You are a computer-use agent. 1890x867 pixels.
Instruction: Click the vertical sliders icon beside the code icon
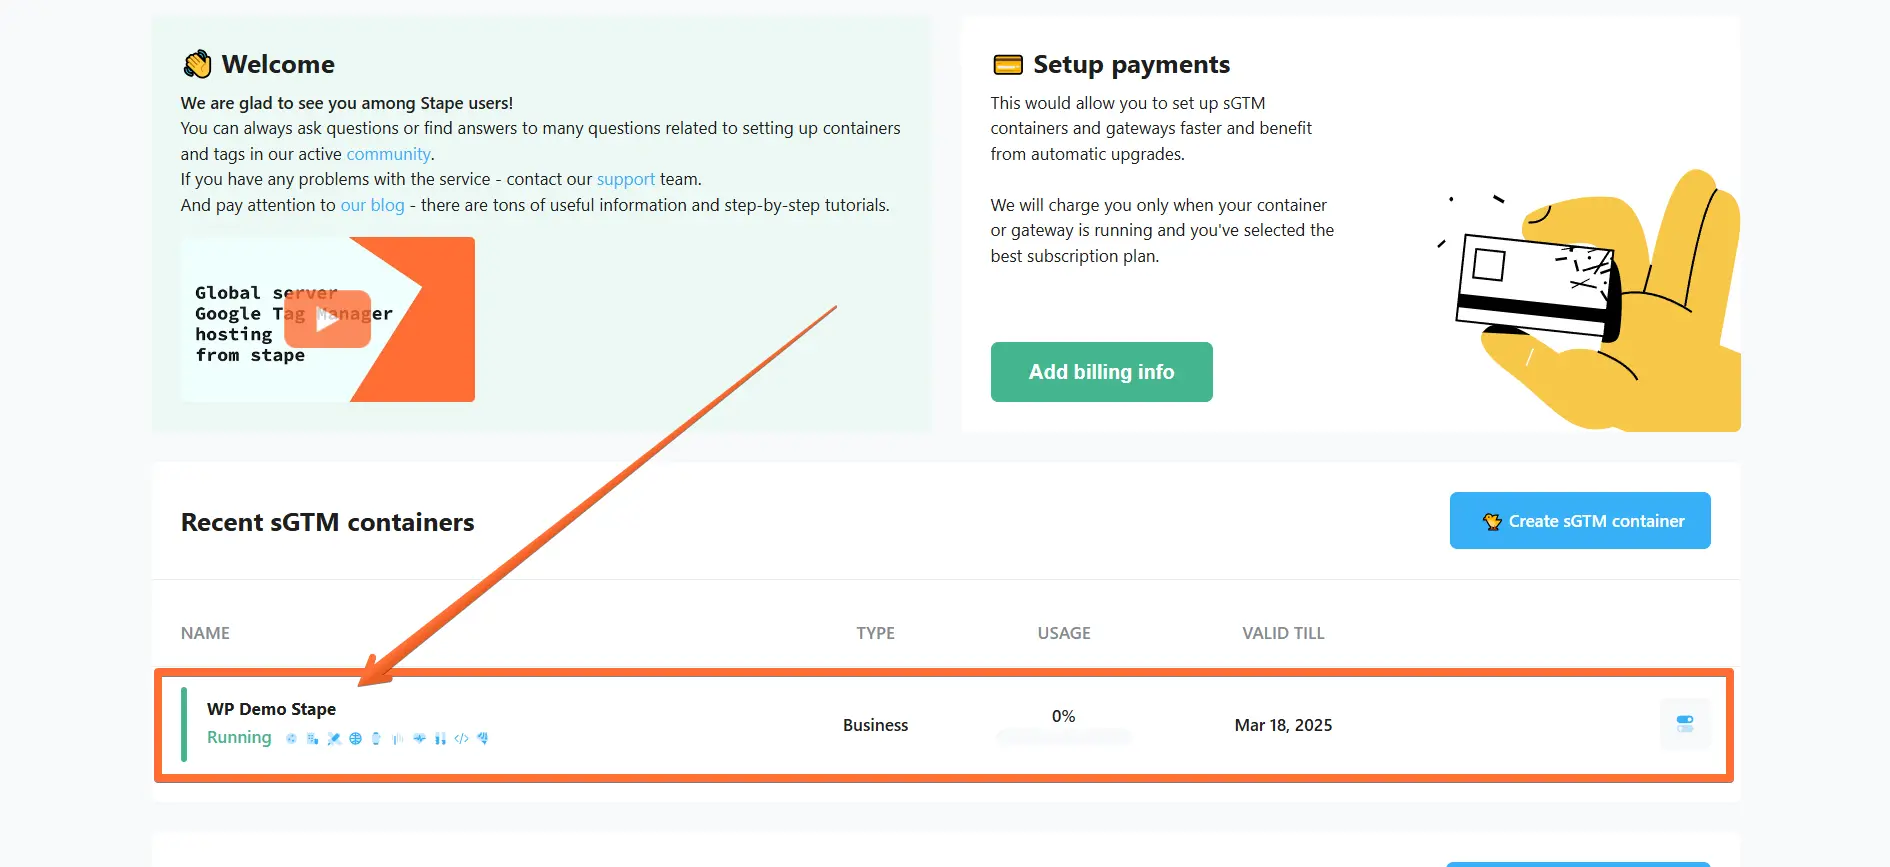point(440,739)
